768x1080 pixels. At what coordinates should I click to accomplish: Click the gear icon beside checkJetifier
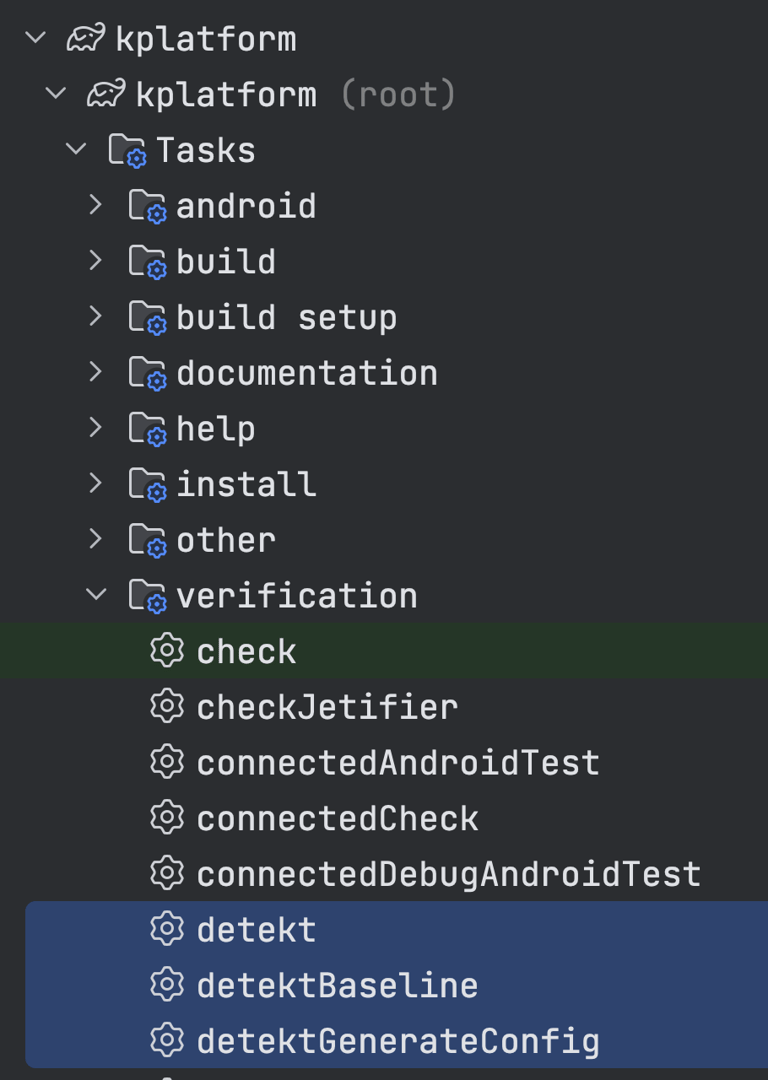167,707
